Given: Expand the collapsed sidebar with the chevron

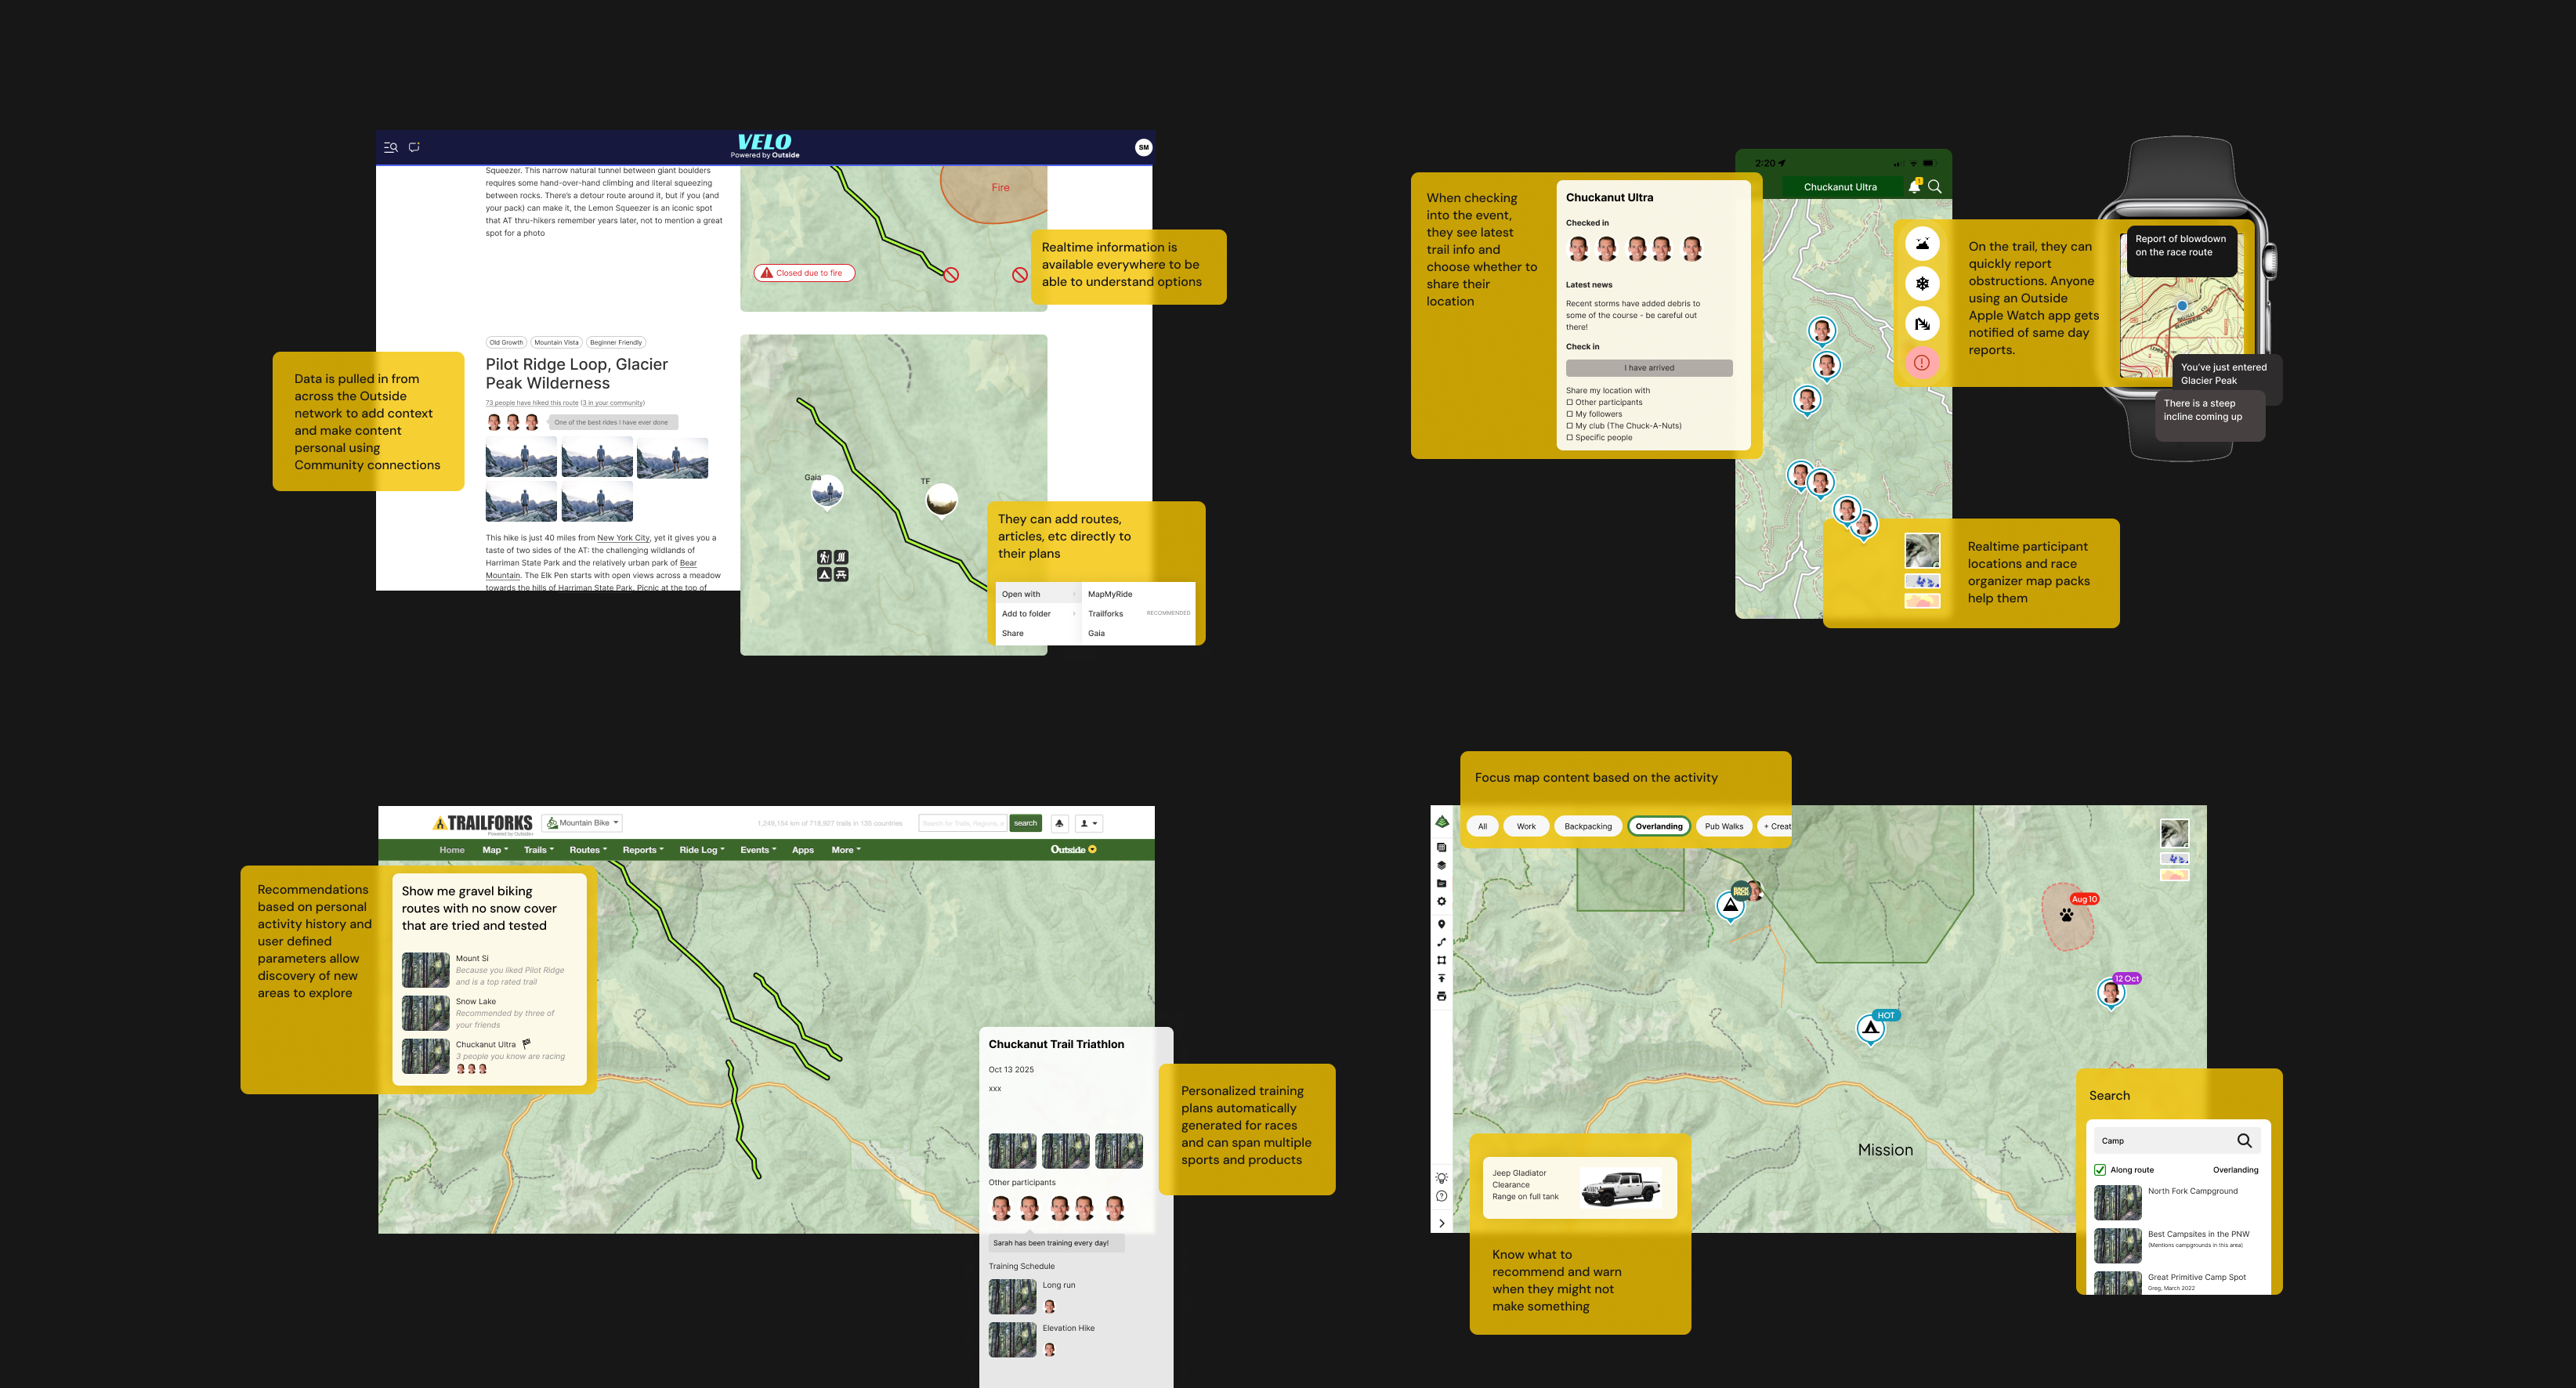Looking at the screenshot, I should point(1441,1223).
